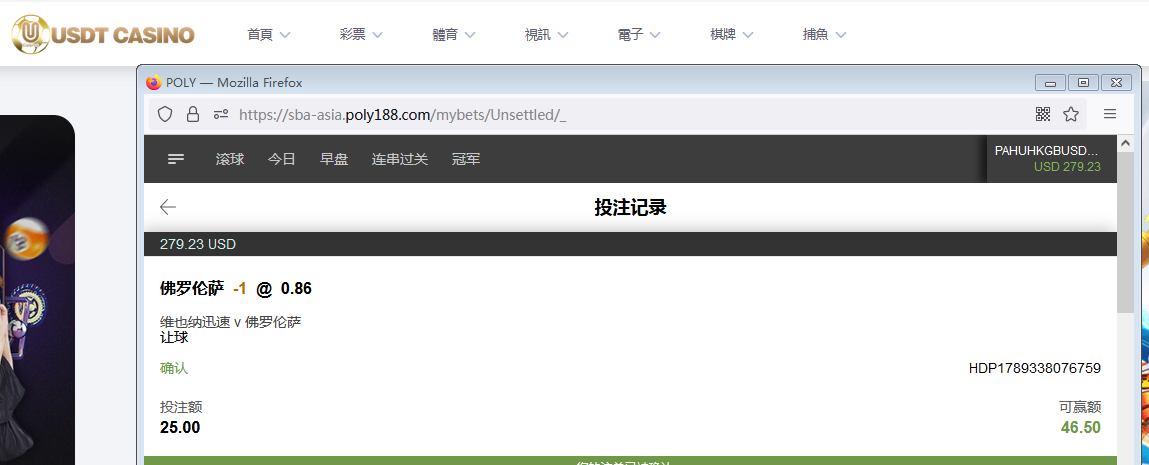Switch to the 冠军 tab
The height and width of the screenshot is (465, 1149).
point(466,159)
